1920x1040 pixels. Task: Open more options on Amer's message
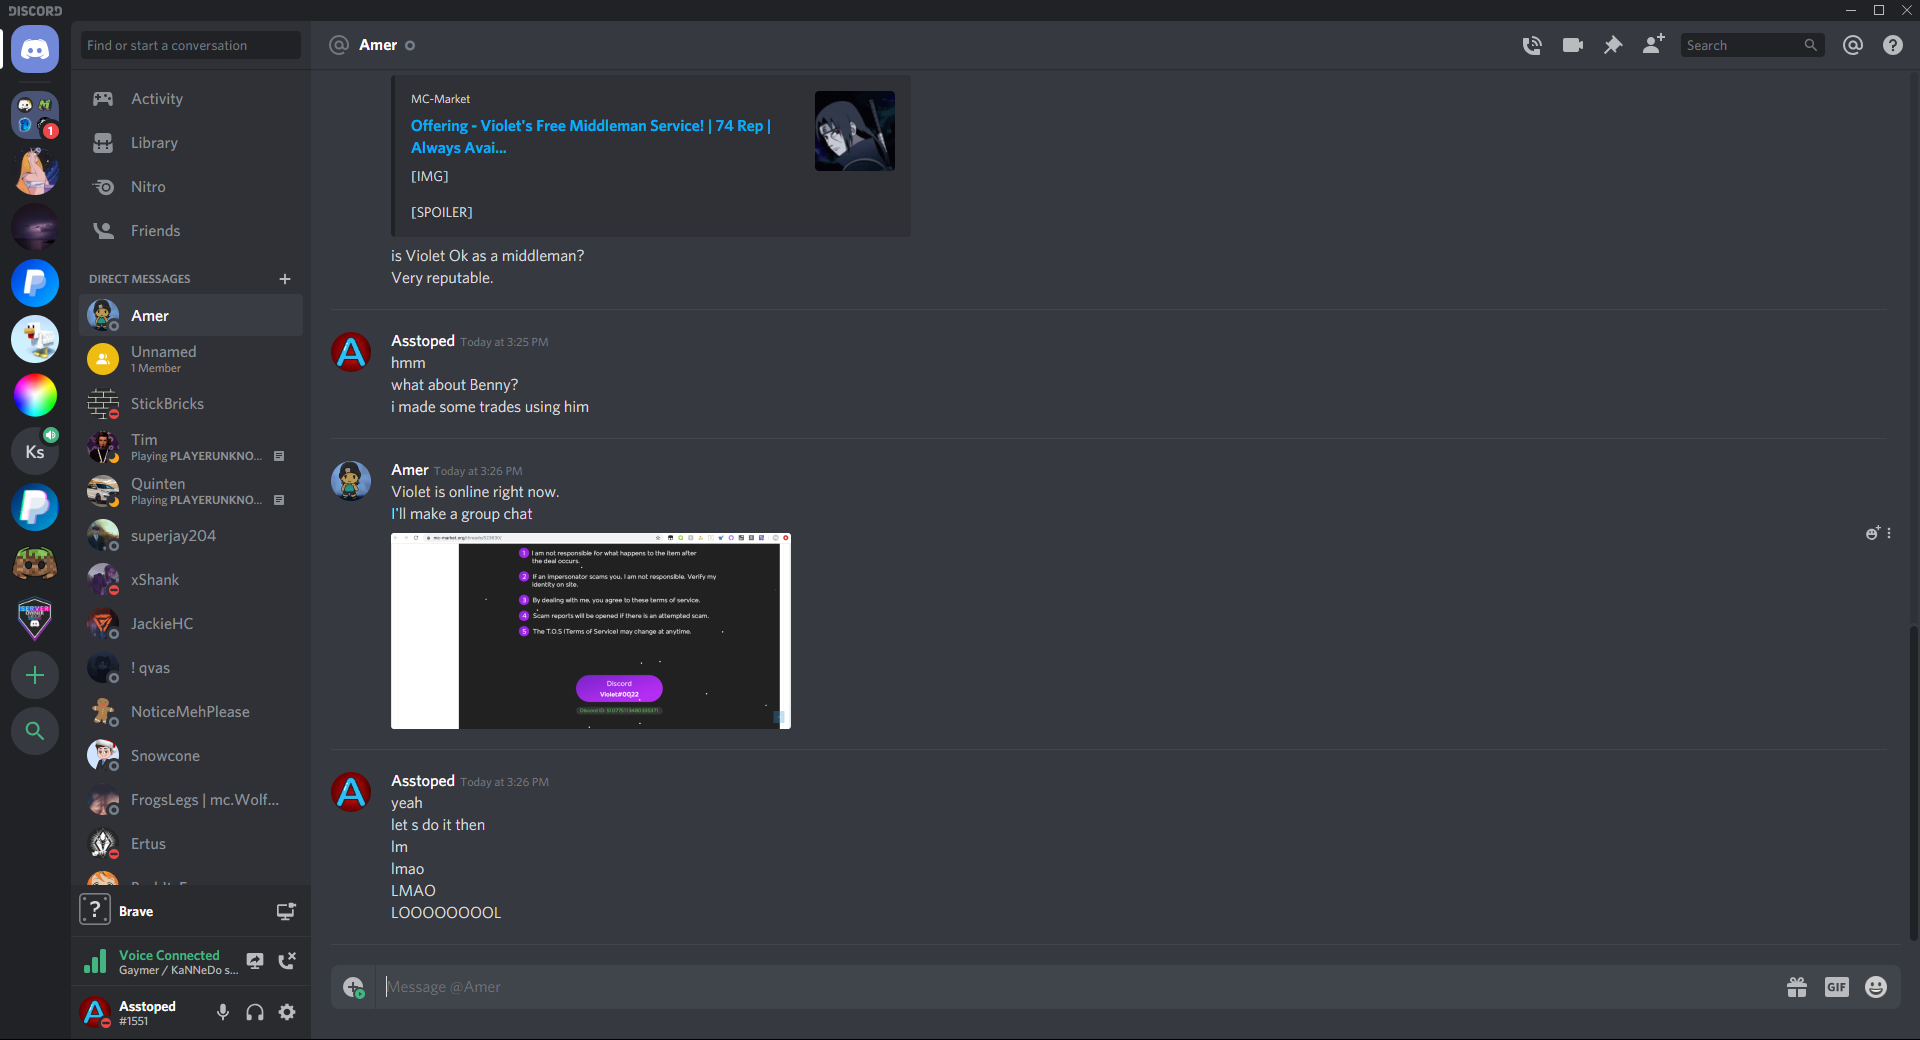[1888, 533]
